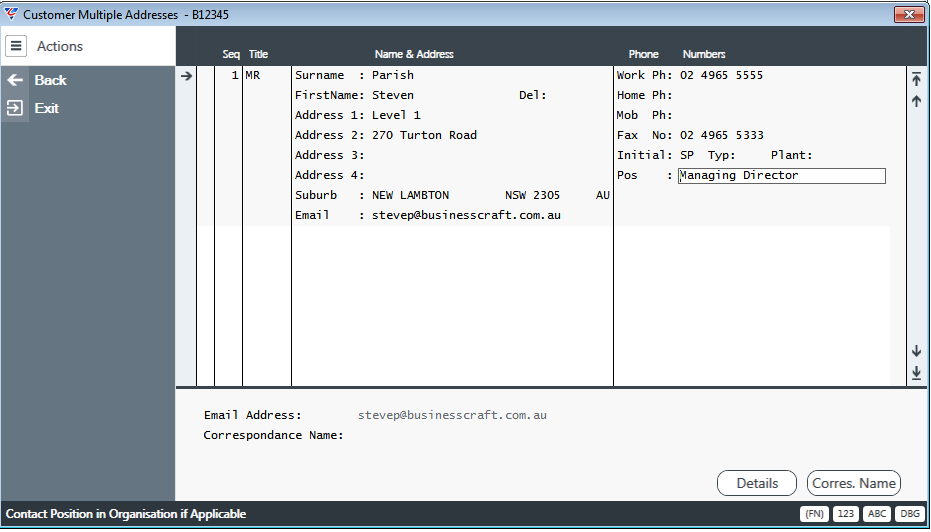The height and width of the screenshot is (532, 931).
Task: Click the BusinessCraft logo in title bar
Action: pyautogui.click(x=11, y=14)
